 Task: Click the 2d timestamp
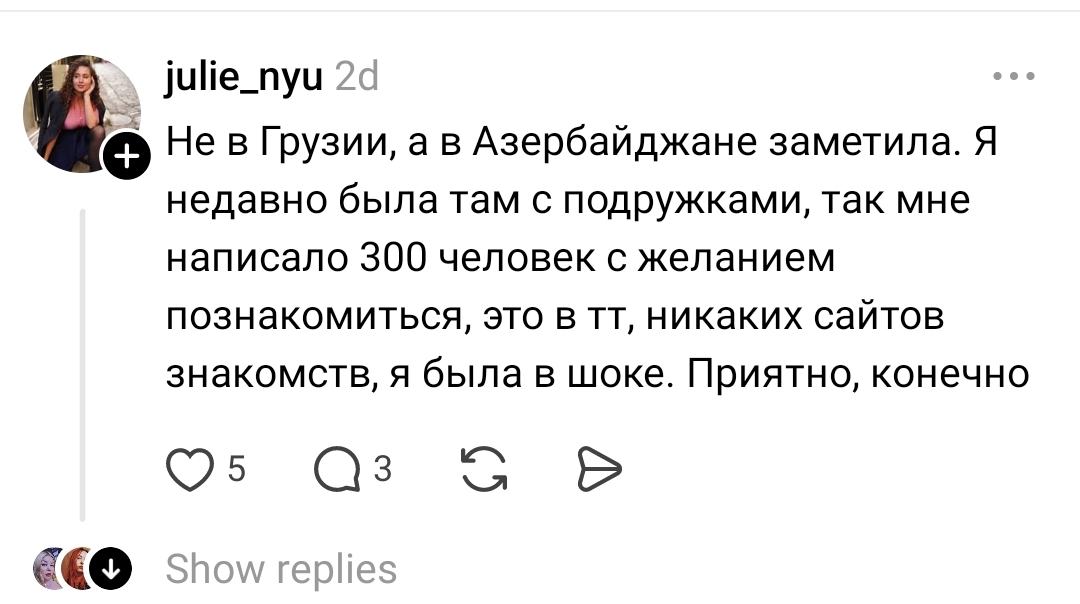tap(356, 76)
